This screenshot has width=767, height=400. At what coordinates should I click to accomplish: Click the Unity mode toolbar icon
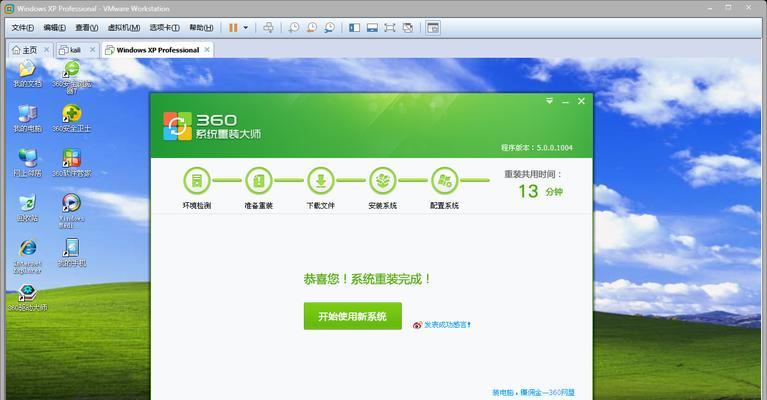[407, 28]
